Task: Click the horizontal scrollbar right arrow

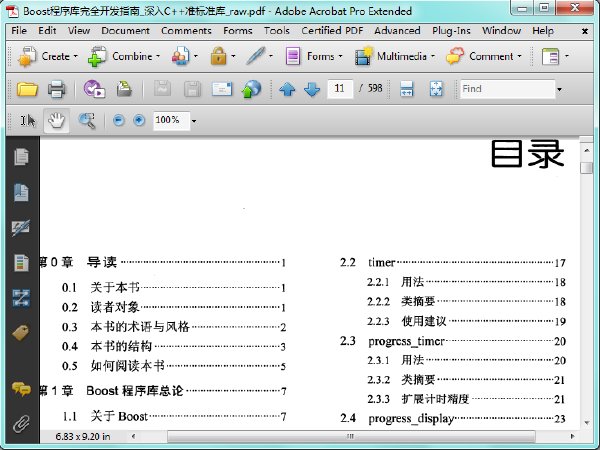Action: [572, 436]
